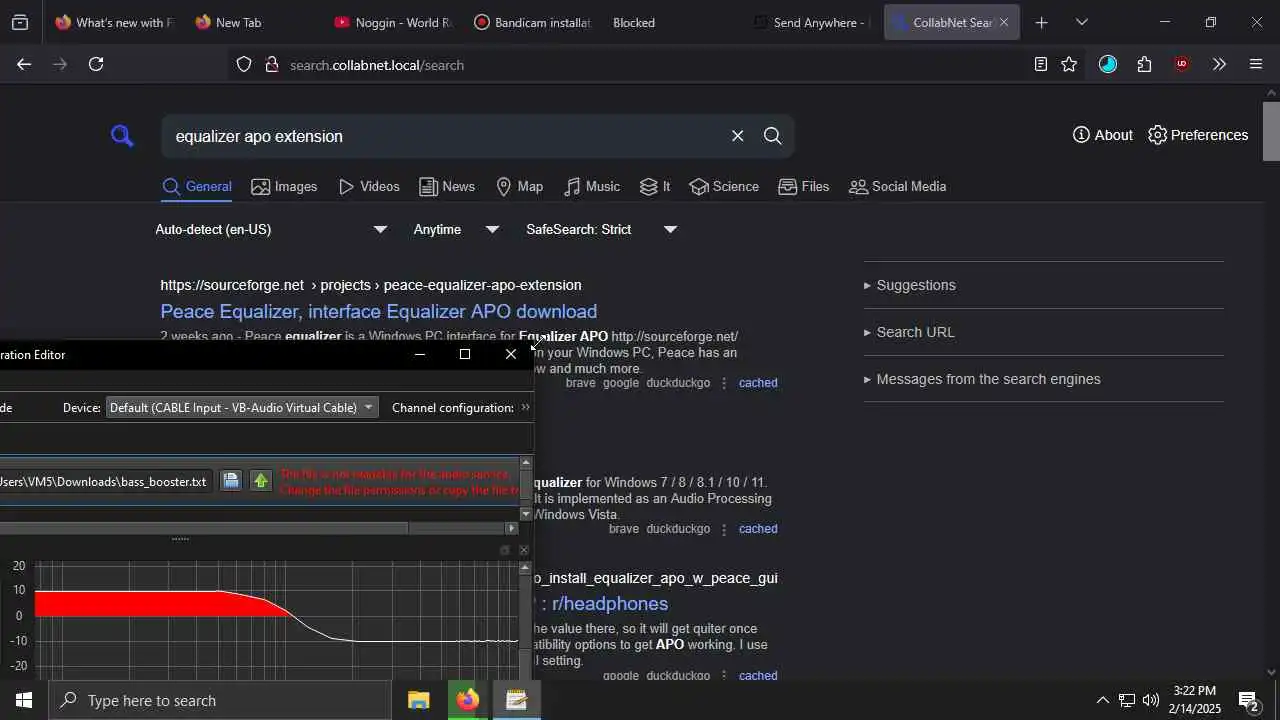Image resolution: width=1280 pixels, height=720 pixels.
Task: Show more toolbar tools via double chevron
Action: (1219, 64)
